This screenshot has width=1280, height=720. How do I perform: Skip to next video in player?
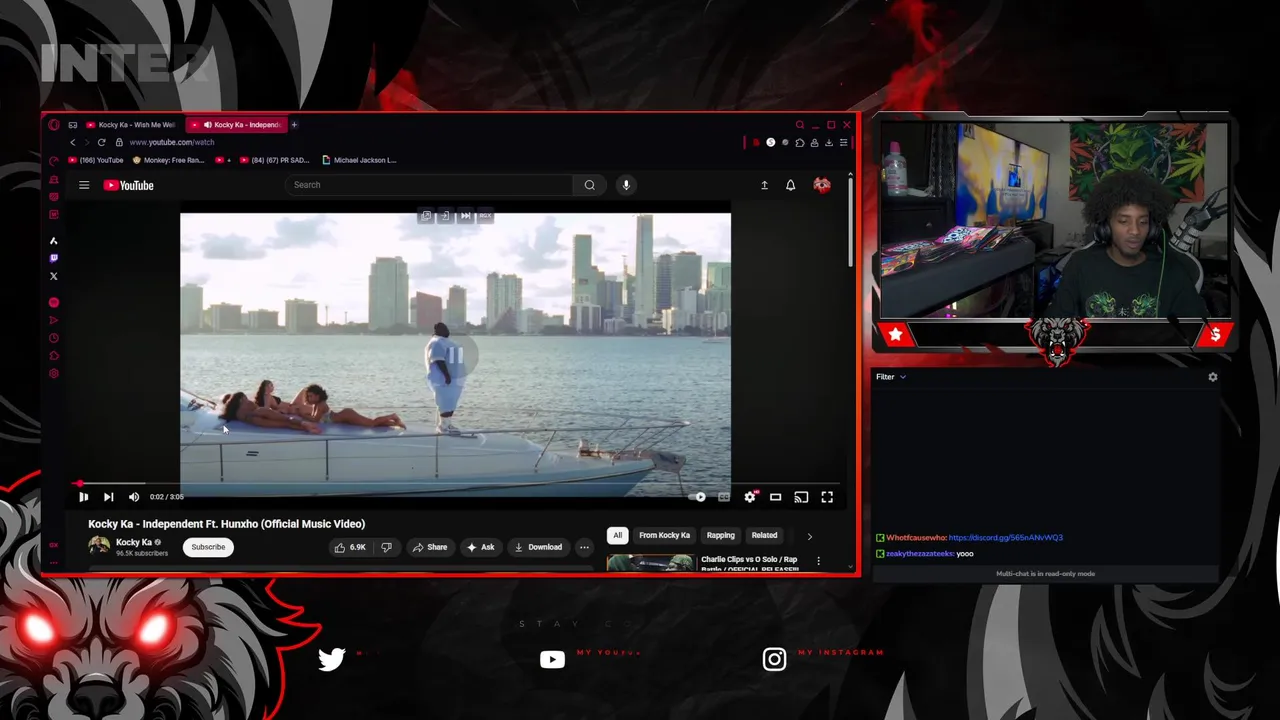pyautogui.click(x=108, y=497)
